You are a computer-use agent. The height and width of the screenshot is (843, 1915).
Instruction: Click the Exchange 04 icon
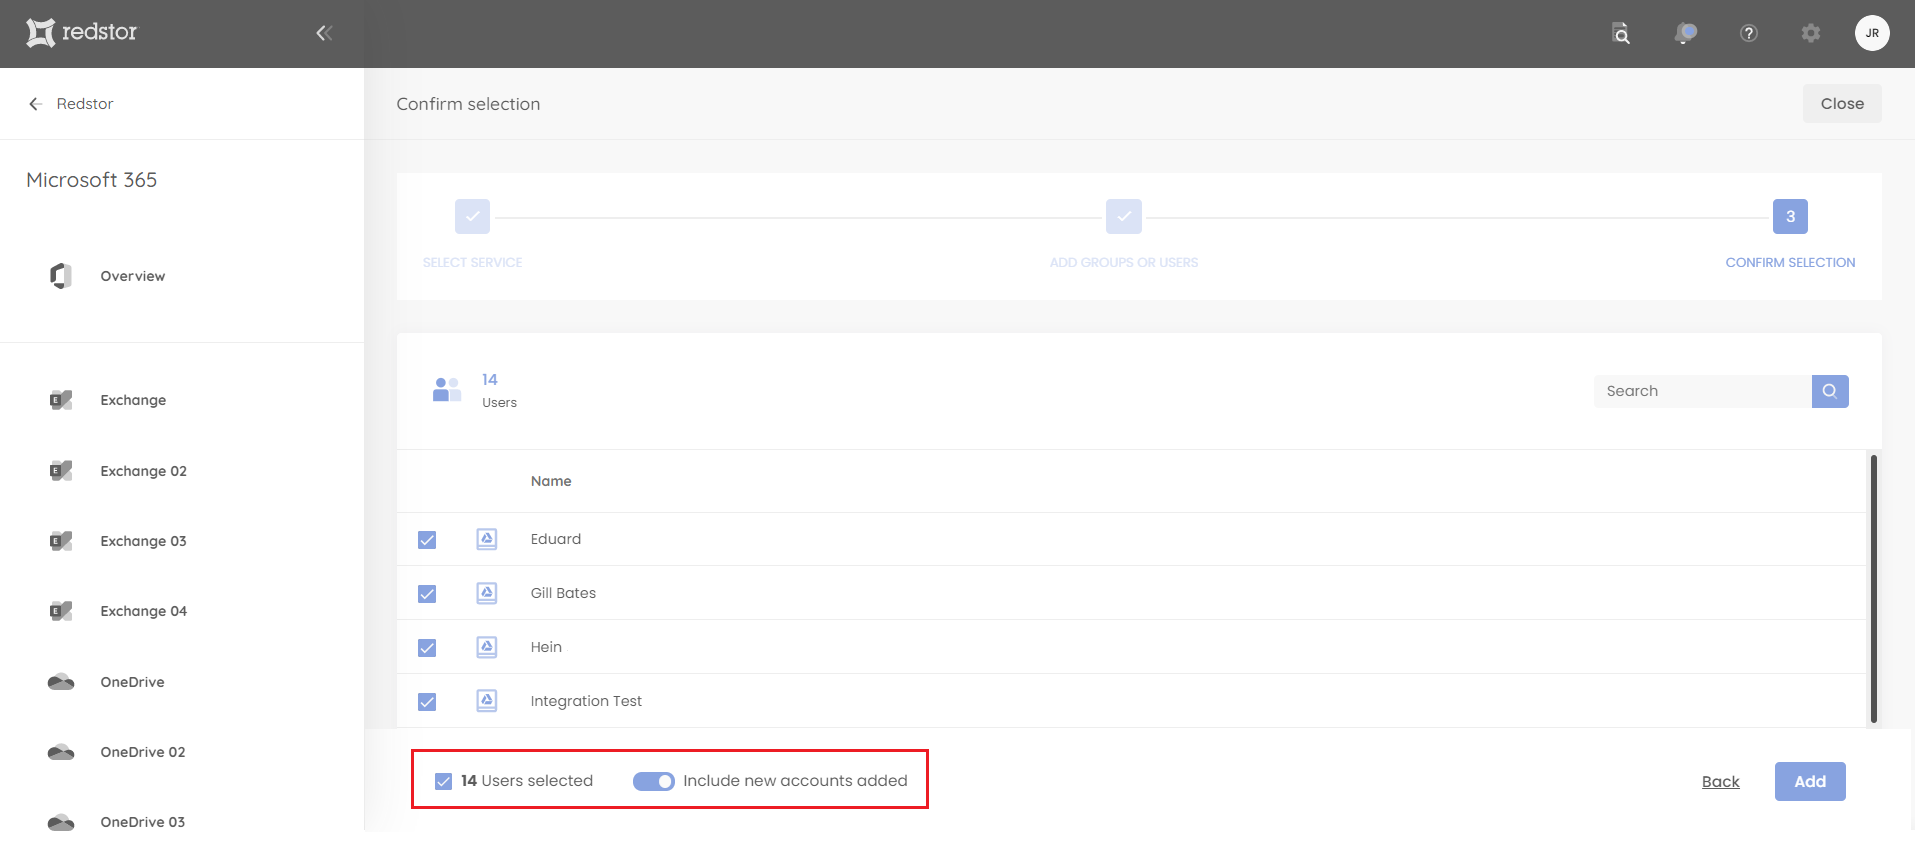[61, 611]
